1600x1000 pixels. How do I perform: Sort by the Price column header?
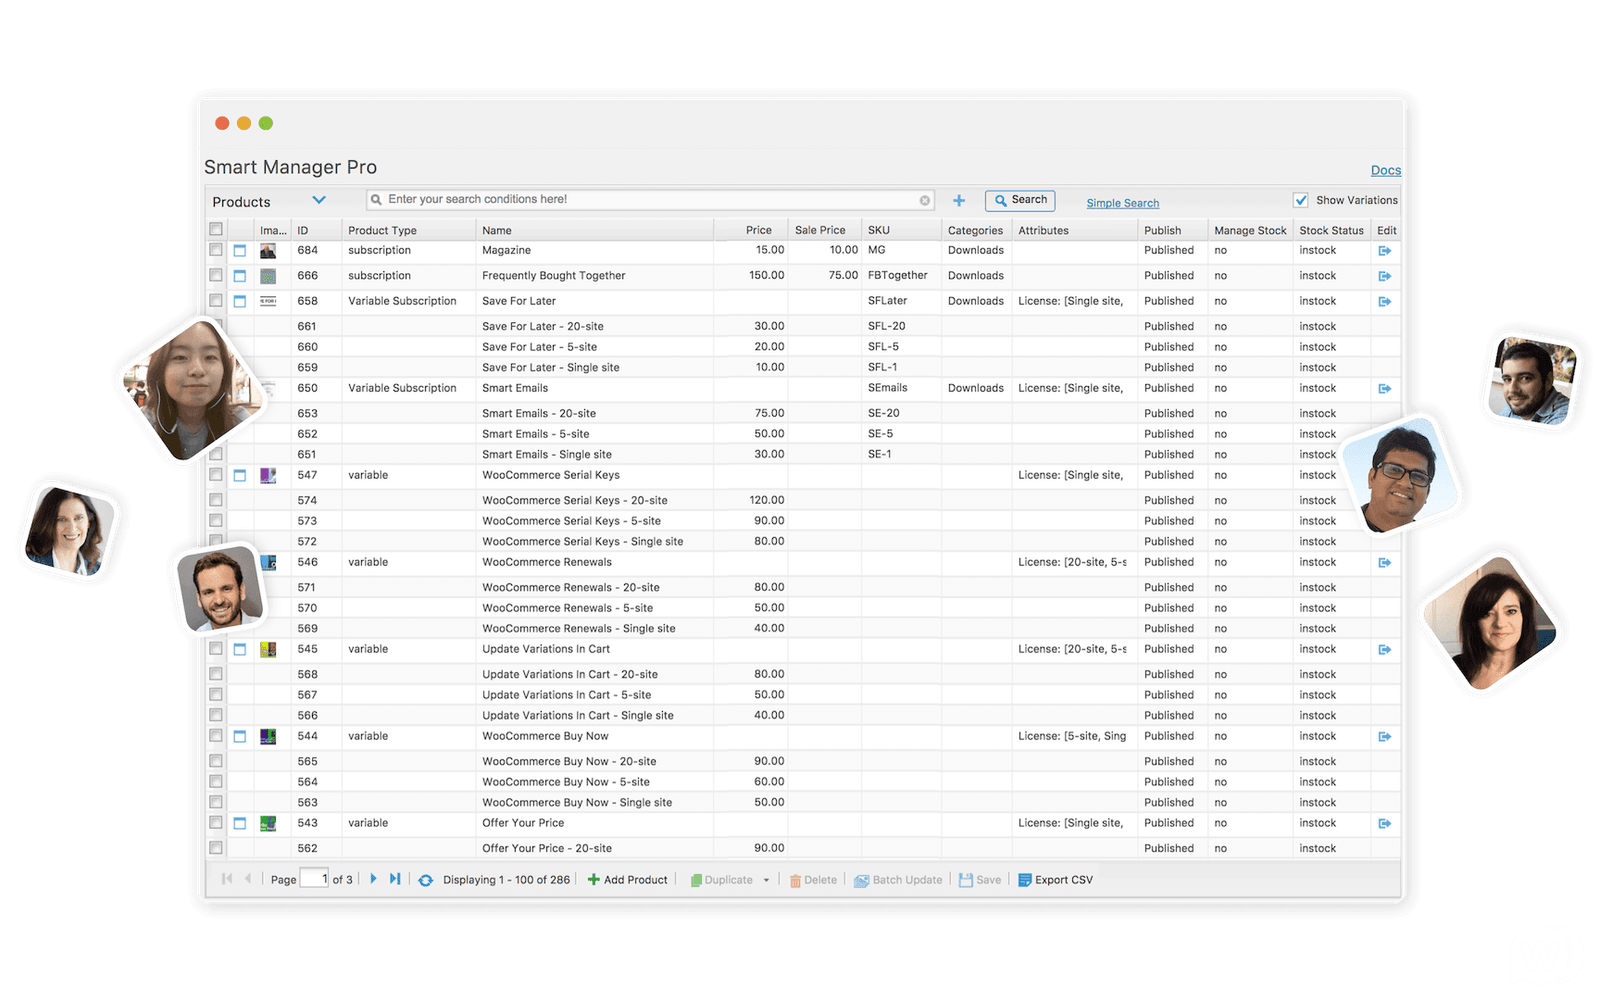tap(758, 230)
